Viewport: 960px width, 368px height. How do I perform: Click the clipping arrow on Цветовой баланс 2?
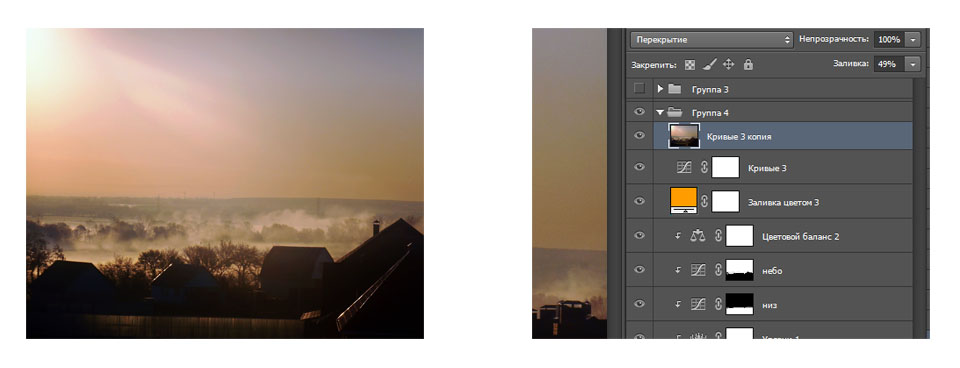(x=678, y=236)
